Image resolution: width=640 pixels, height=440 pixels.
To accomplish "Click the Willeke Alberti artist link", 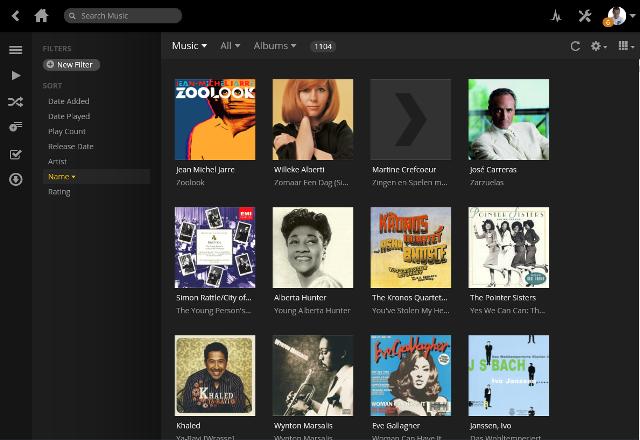I will (x=299, y=169).
